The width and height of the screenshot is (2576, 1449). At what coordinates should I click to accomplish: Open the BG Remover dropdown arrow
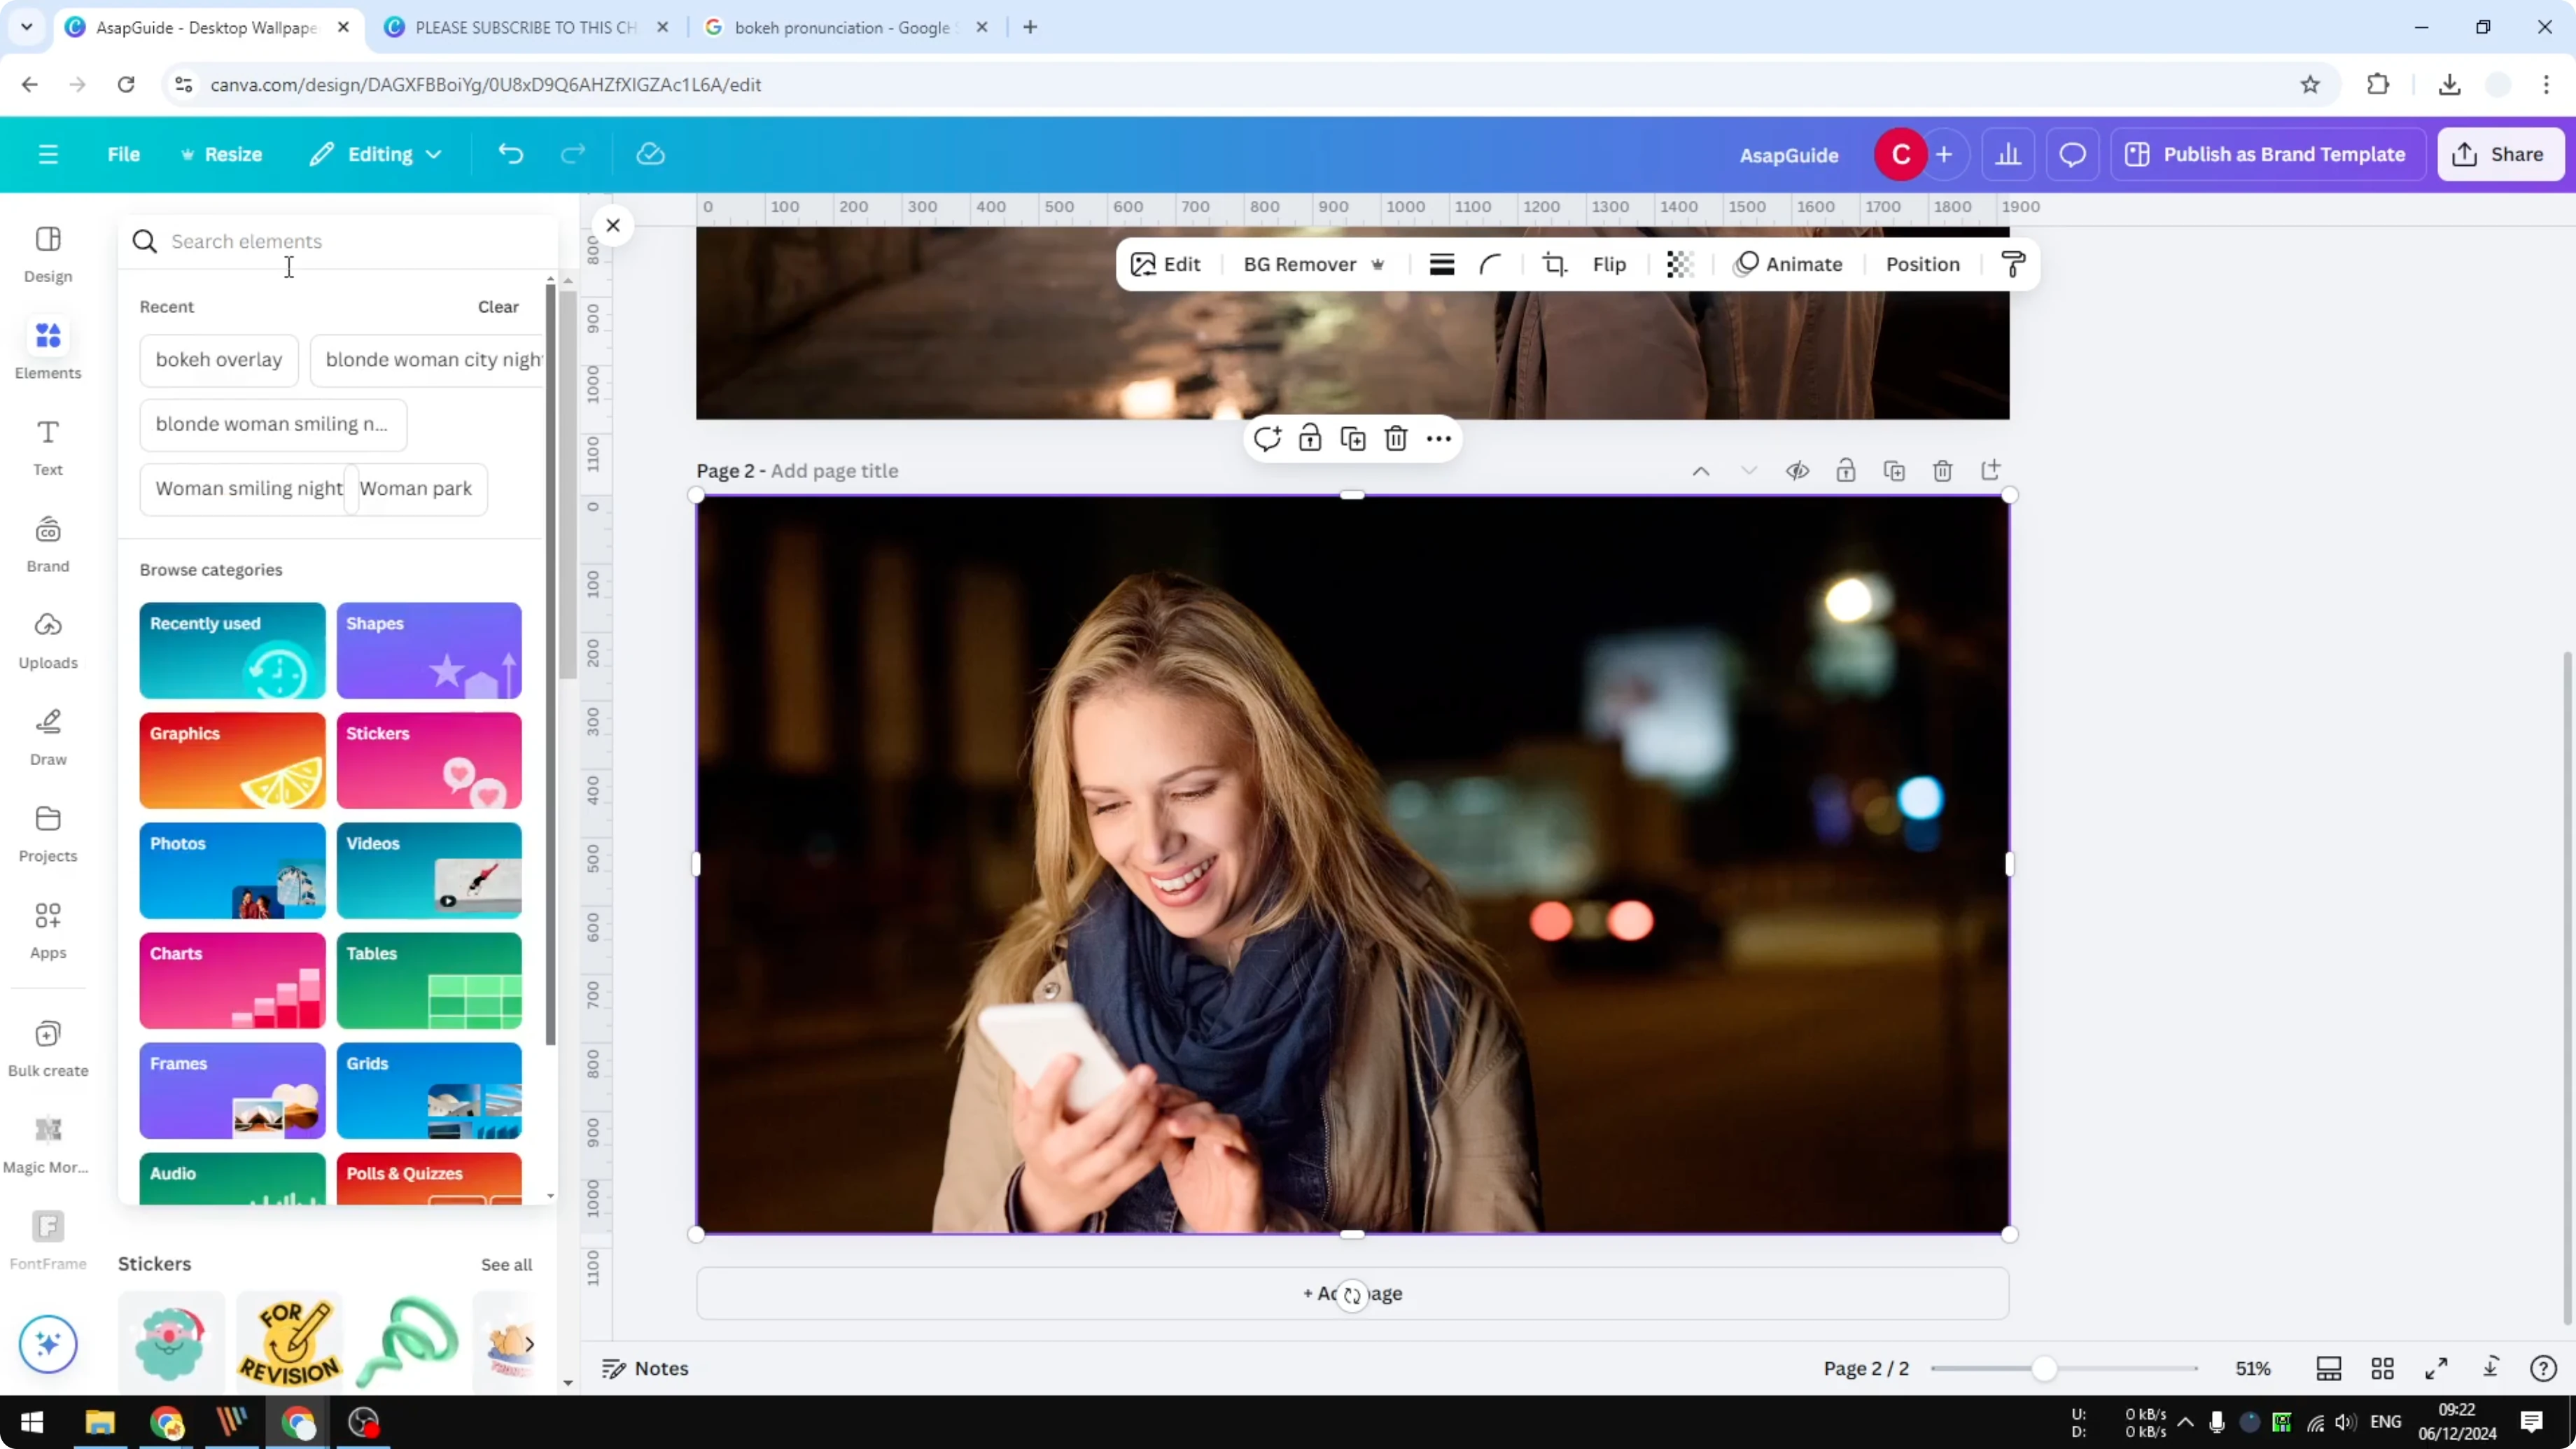[1379, 264]
